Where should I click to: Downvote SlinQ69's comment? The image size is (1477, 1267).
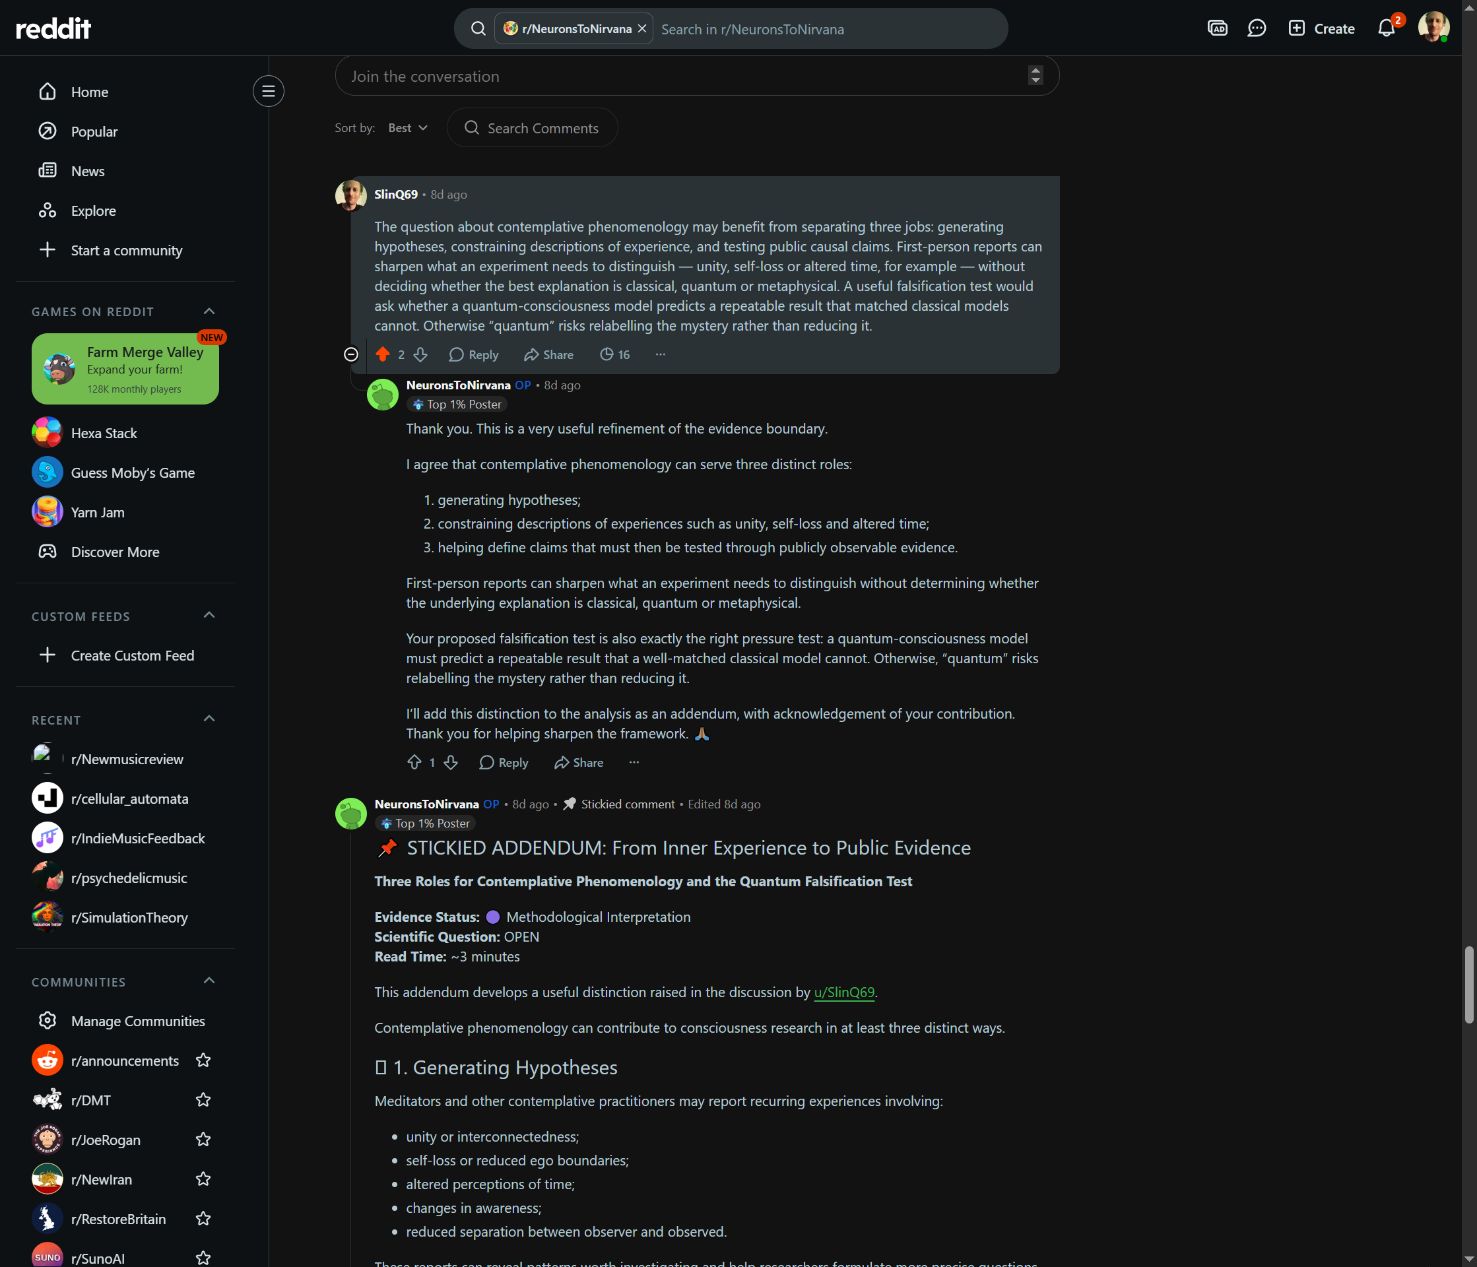(420, 354)
